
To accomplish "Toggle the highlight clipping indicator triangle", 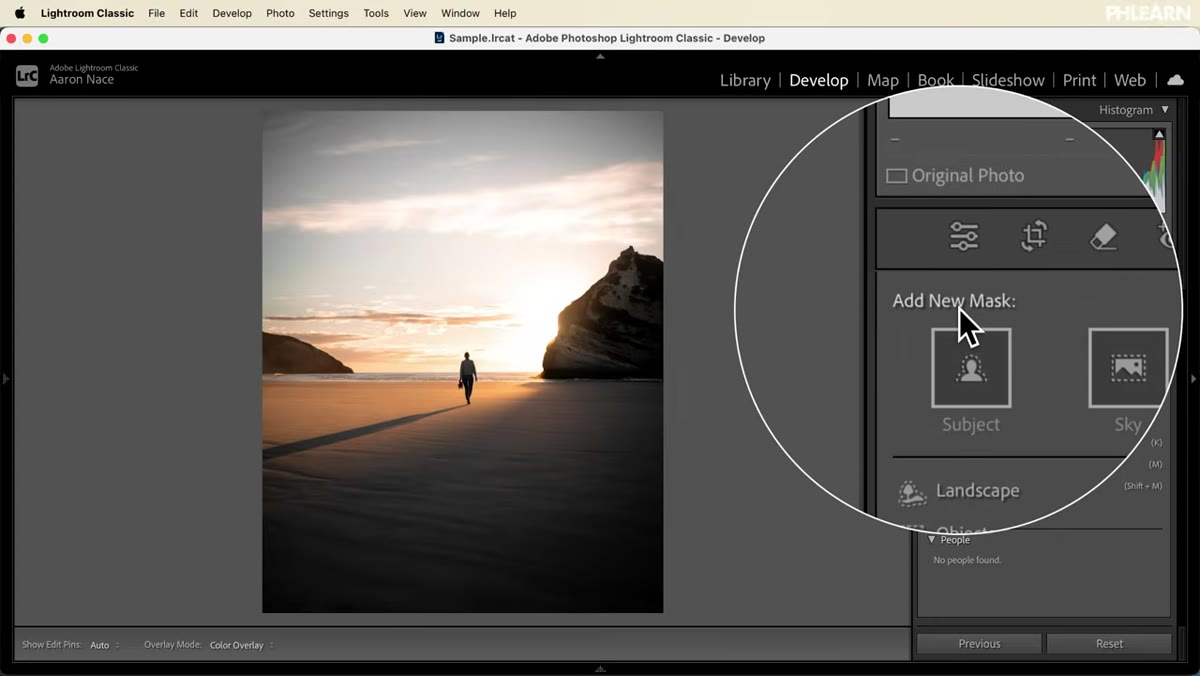I will [1159, 134].
